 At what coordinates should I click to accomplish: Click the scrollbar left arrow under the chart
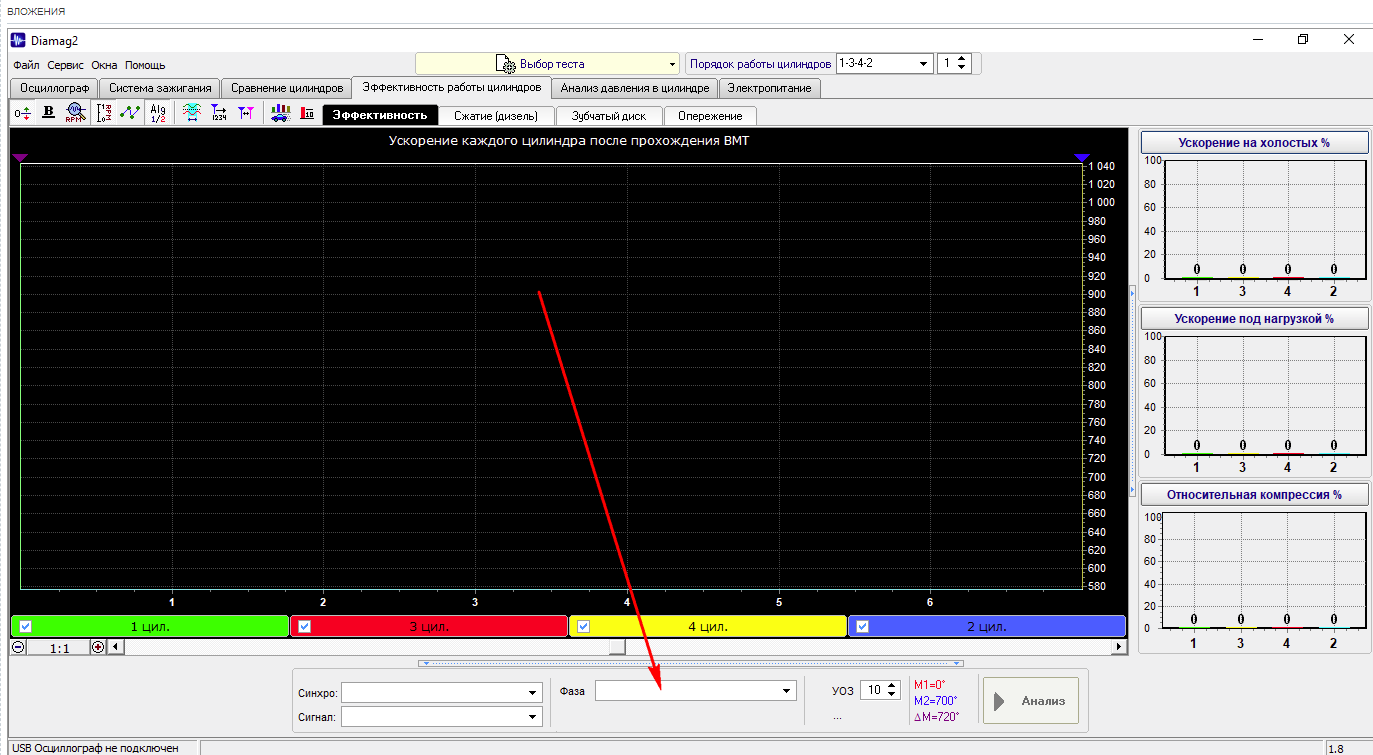coord(114,647)
